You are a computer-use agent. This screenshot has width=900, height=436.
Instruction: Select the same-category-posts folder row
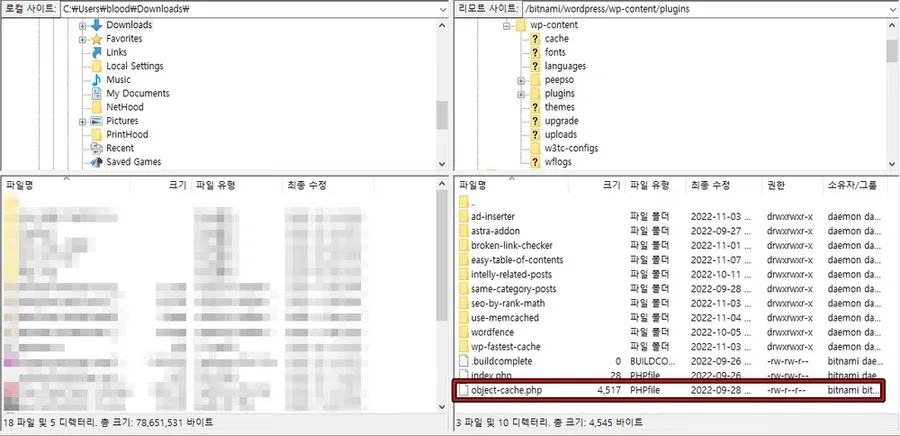point(670,289)
